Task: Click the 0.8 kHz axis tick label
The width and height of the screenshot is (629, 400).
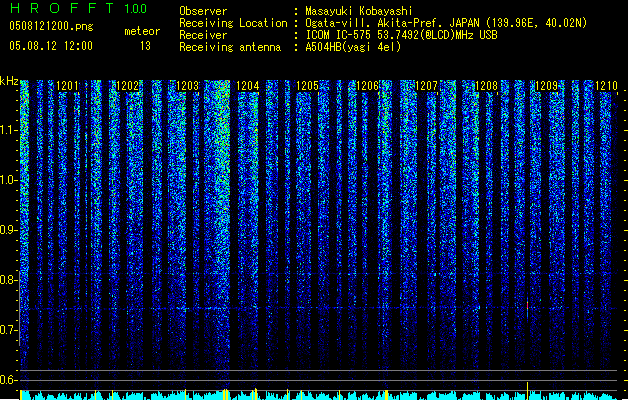Action: (x=9, y=280)
